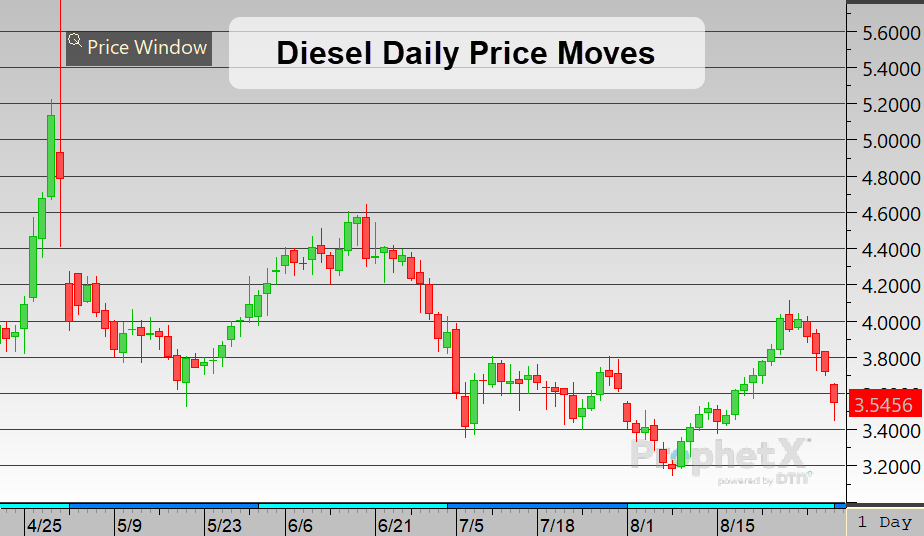Click the 4/25 date label on time axis
The height and width of the screenshot is (536, 924).
[44, 524]
